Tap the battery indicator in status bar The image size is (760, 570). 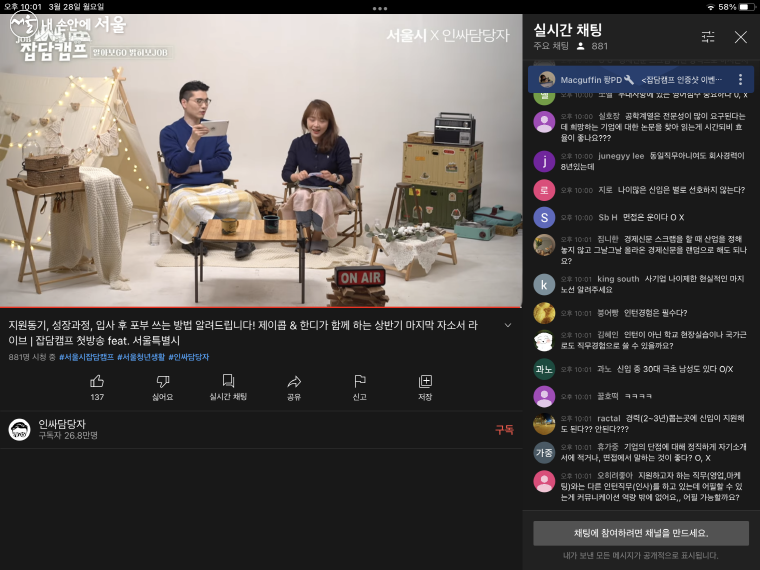(745, 7)
